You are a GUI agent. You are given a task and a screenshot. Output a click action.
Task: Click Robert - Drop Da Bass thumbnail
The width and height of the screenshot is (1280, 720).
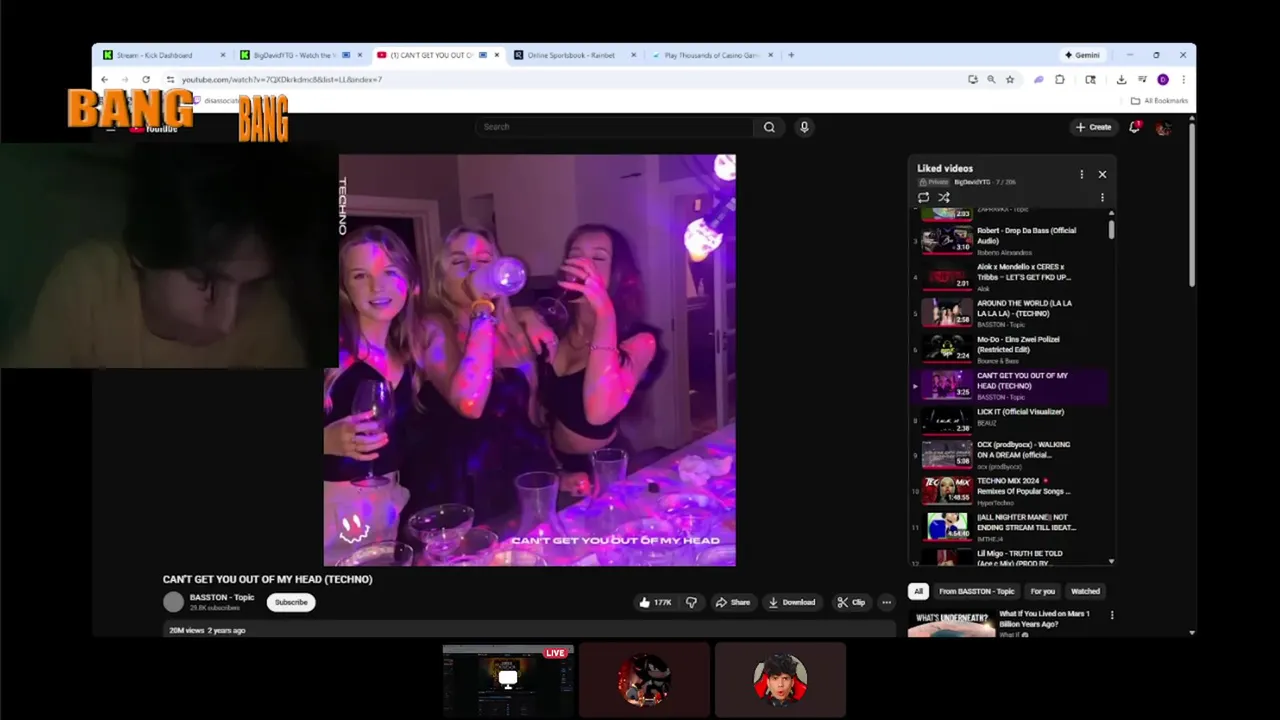946,240
